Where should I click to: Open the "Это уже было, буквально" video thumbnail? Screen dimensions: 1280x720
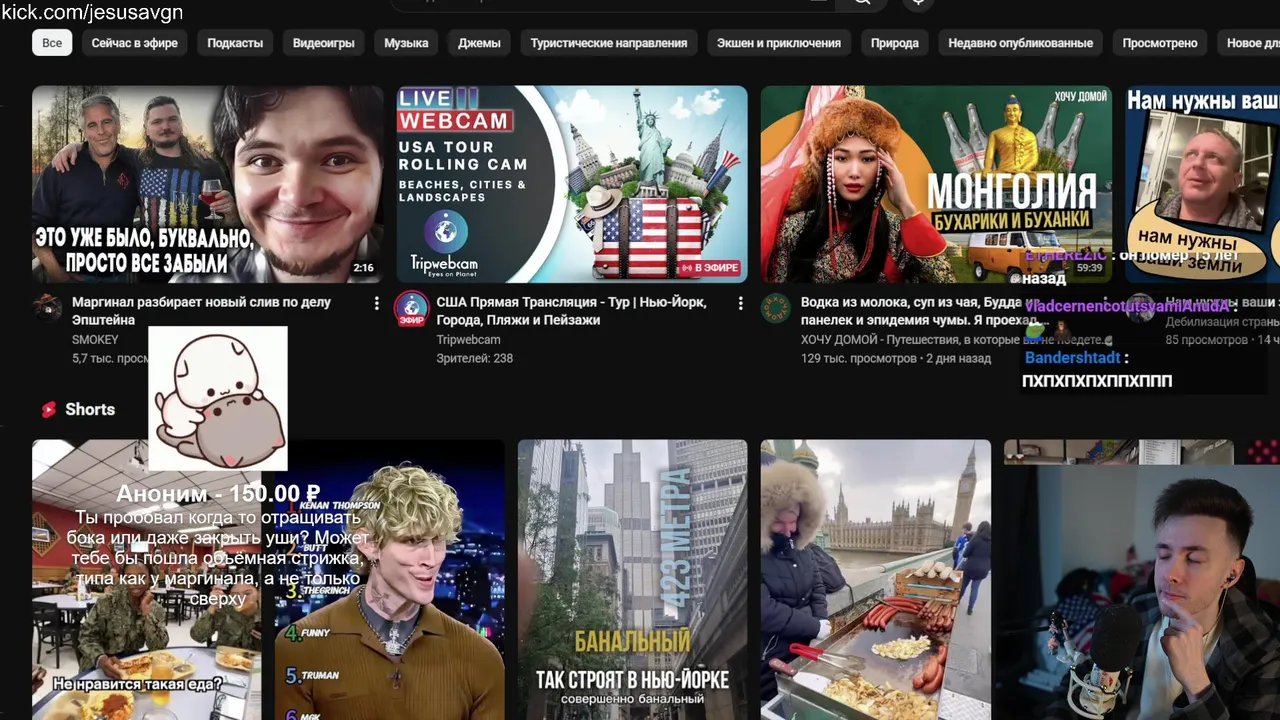tap(207, 184)
